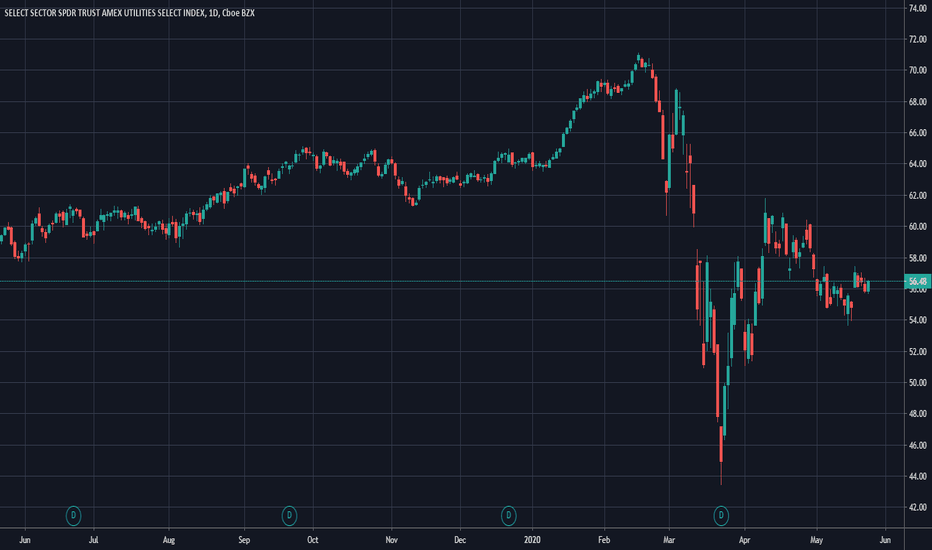Select the Dec label on the time axis

click(x=460, y=540)
